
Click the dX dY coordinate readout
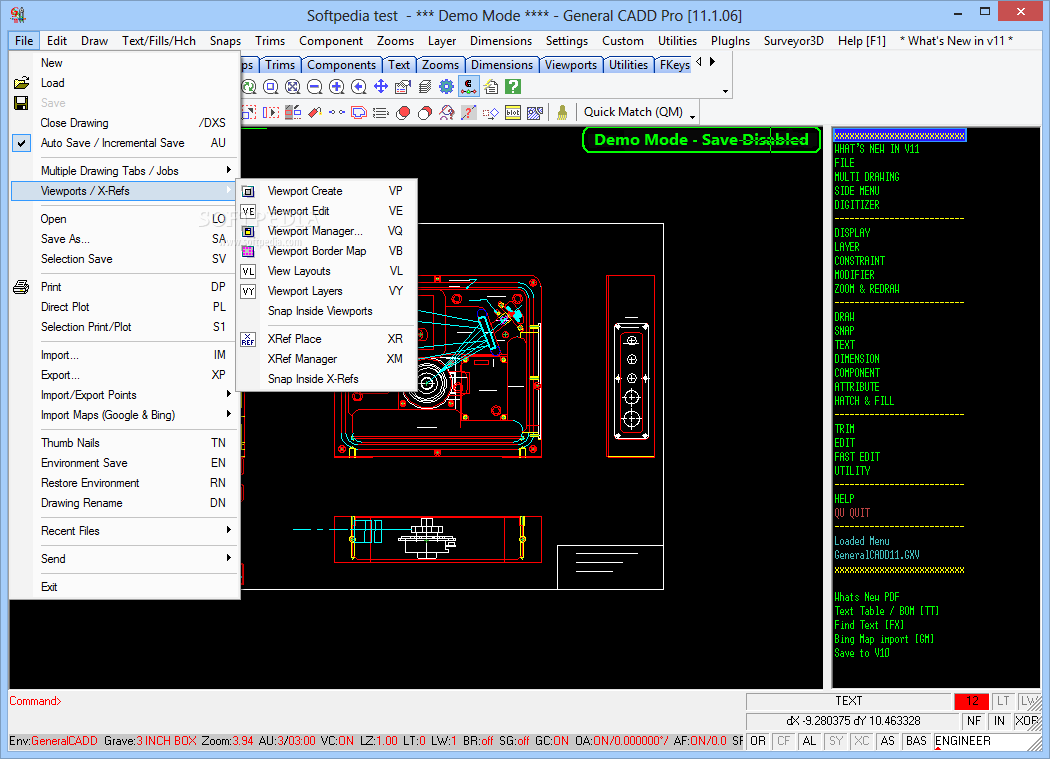852,721
